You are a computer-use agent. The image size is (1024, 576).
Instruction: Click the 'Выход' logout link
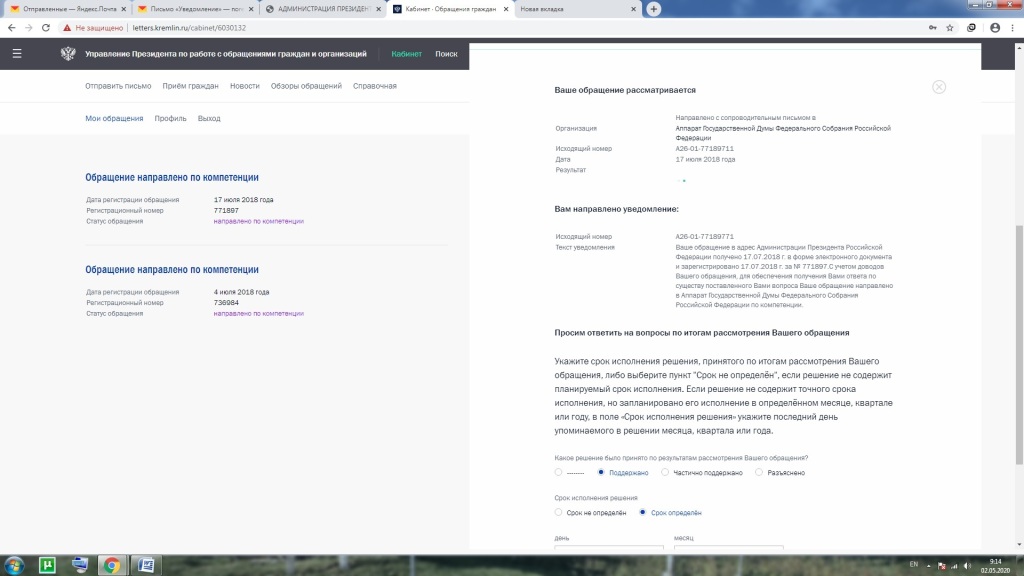pos(209,118)
